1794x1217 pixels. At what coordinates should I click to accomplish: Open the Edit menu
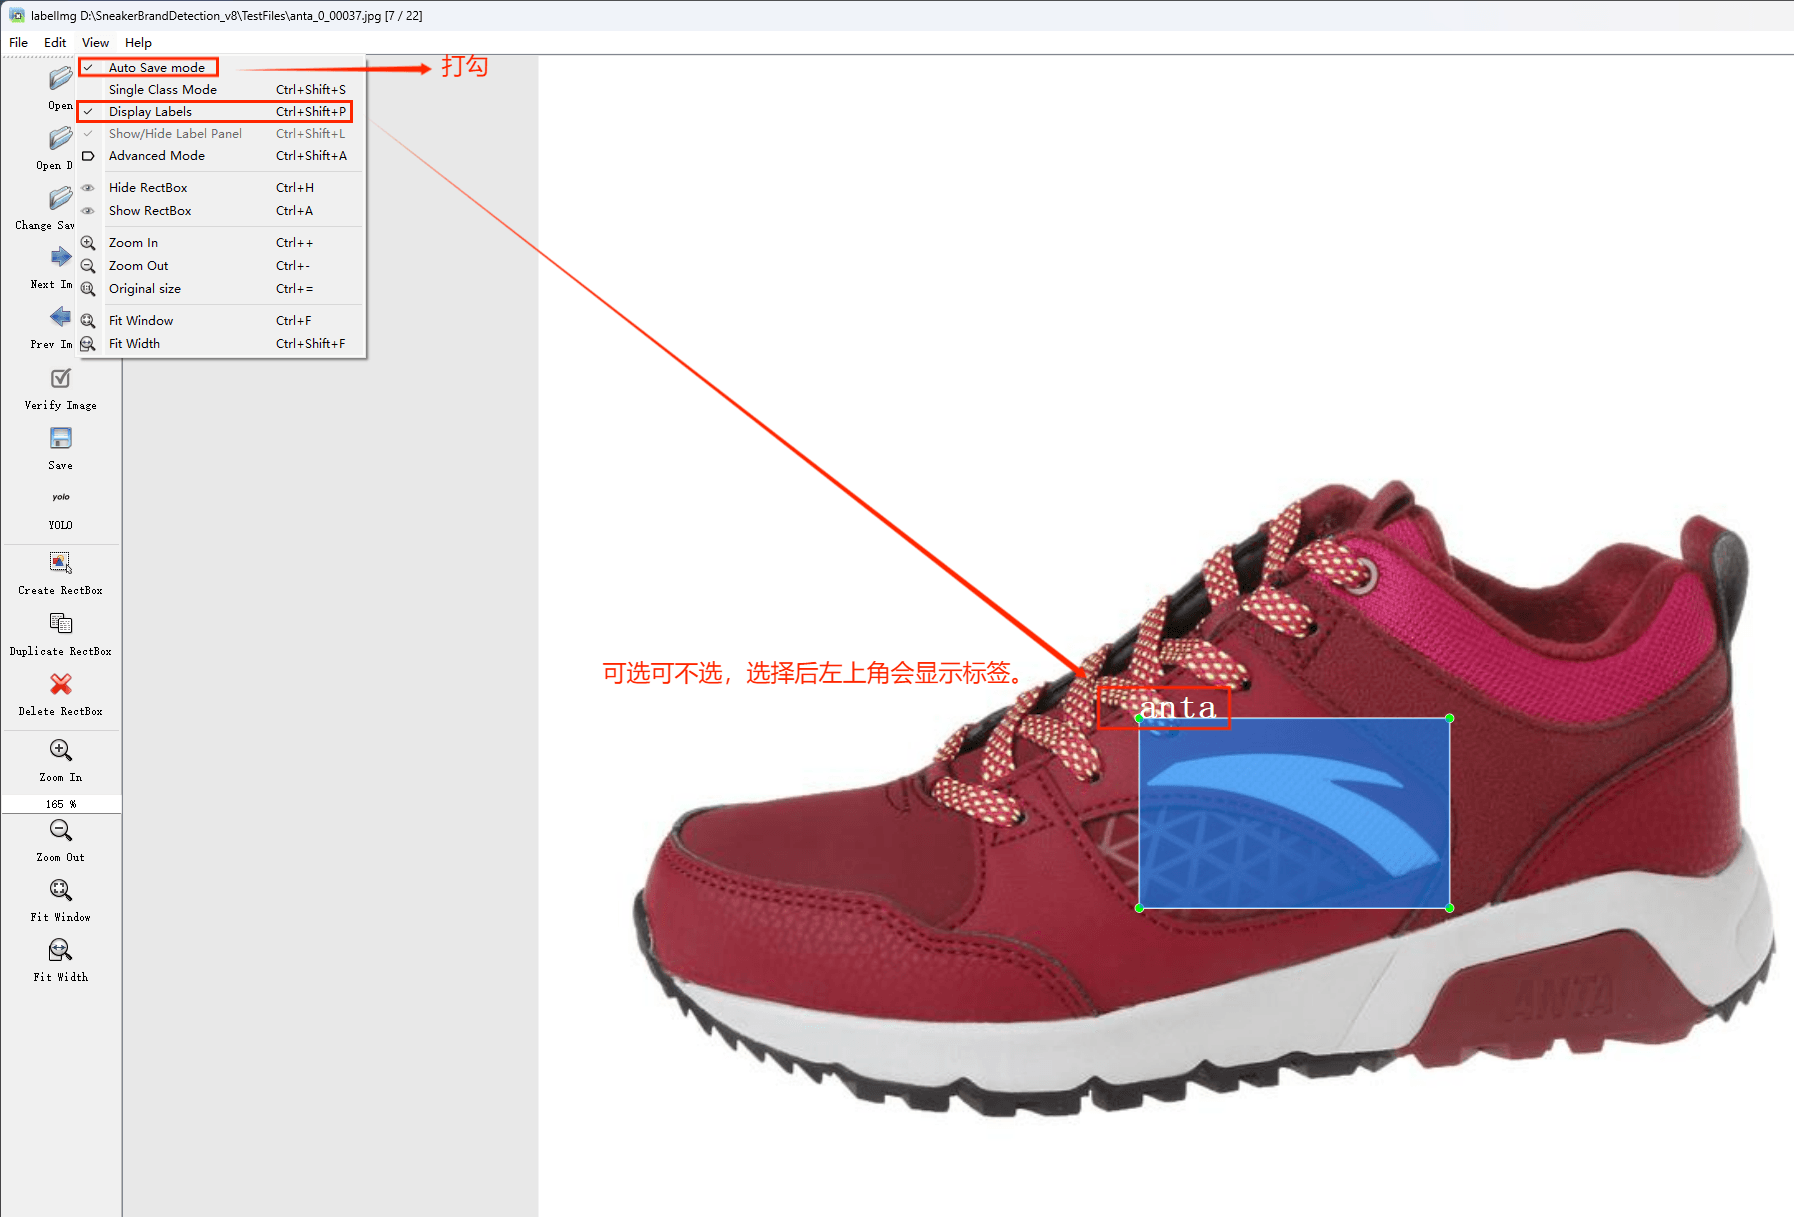point(55,43)
